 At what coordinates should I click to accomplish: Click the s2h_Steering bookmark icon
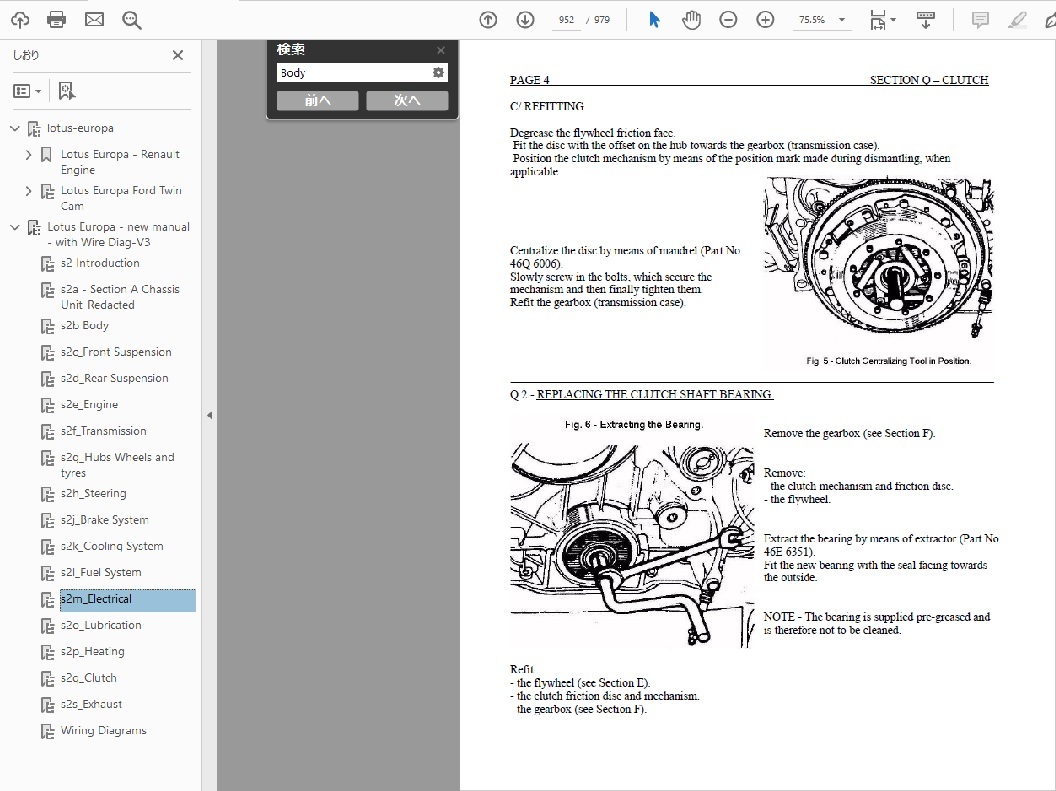[47, 495]
